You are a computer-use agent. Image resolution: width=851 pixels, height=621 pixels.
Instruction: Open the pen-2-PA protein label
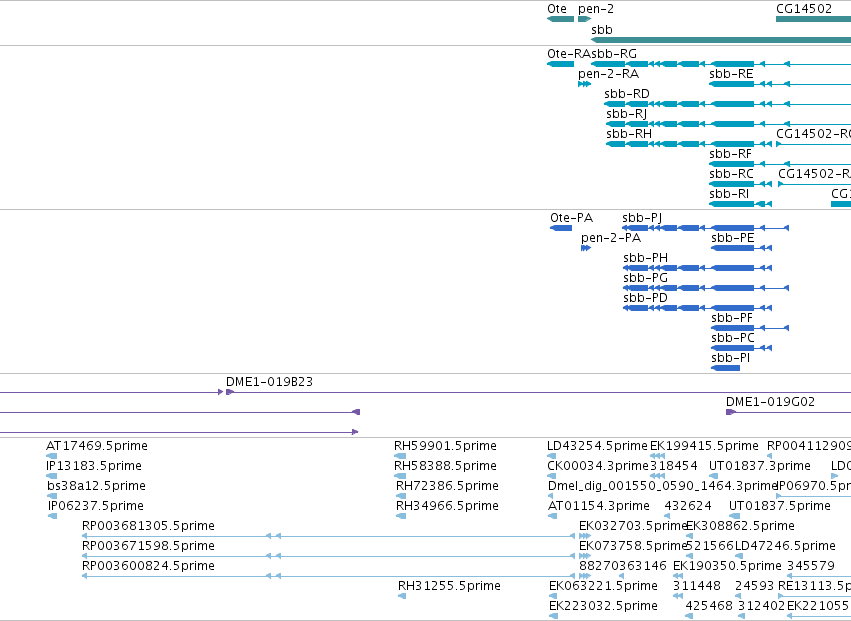tap(611, 238)
